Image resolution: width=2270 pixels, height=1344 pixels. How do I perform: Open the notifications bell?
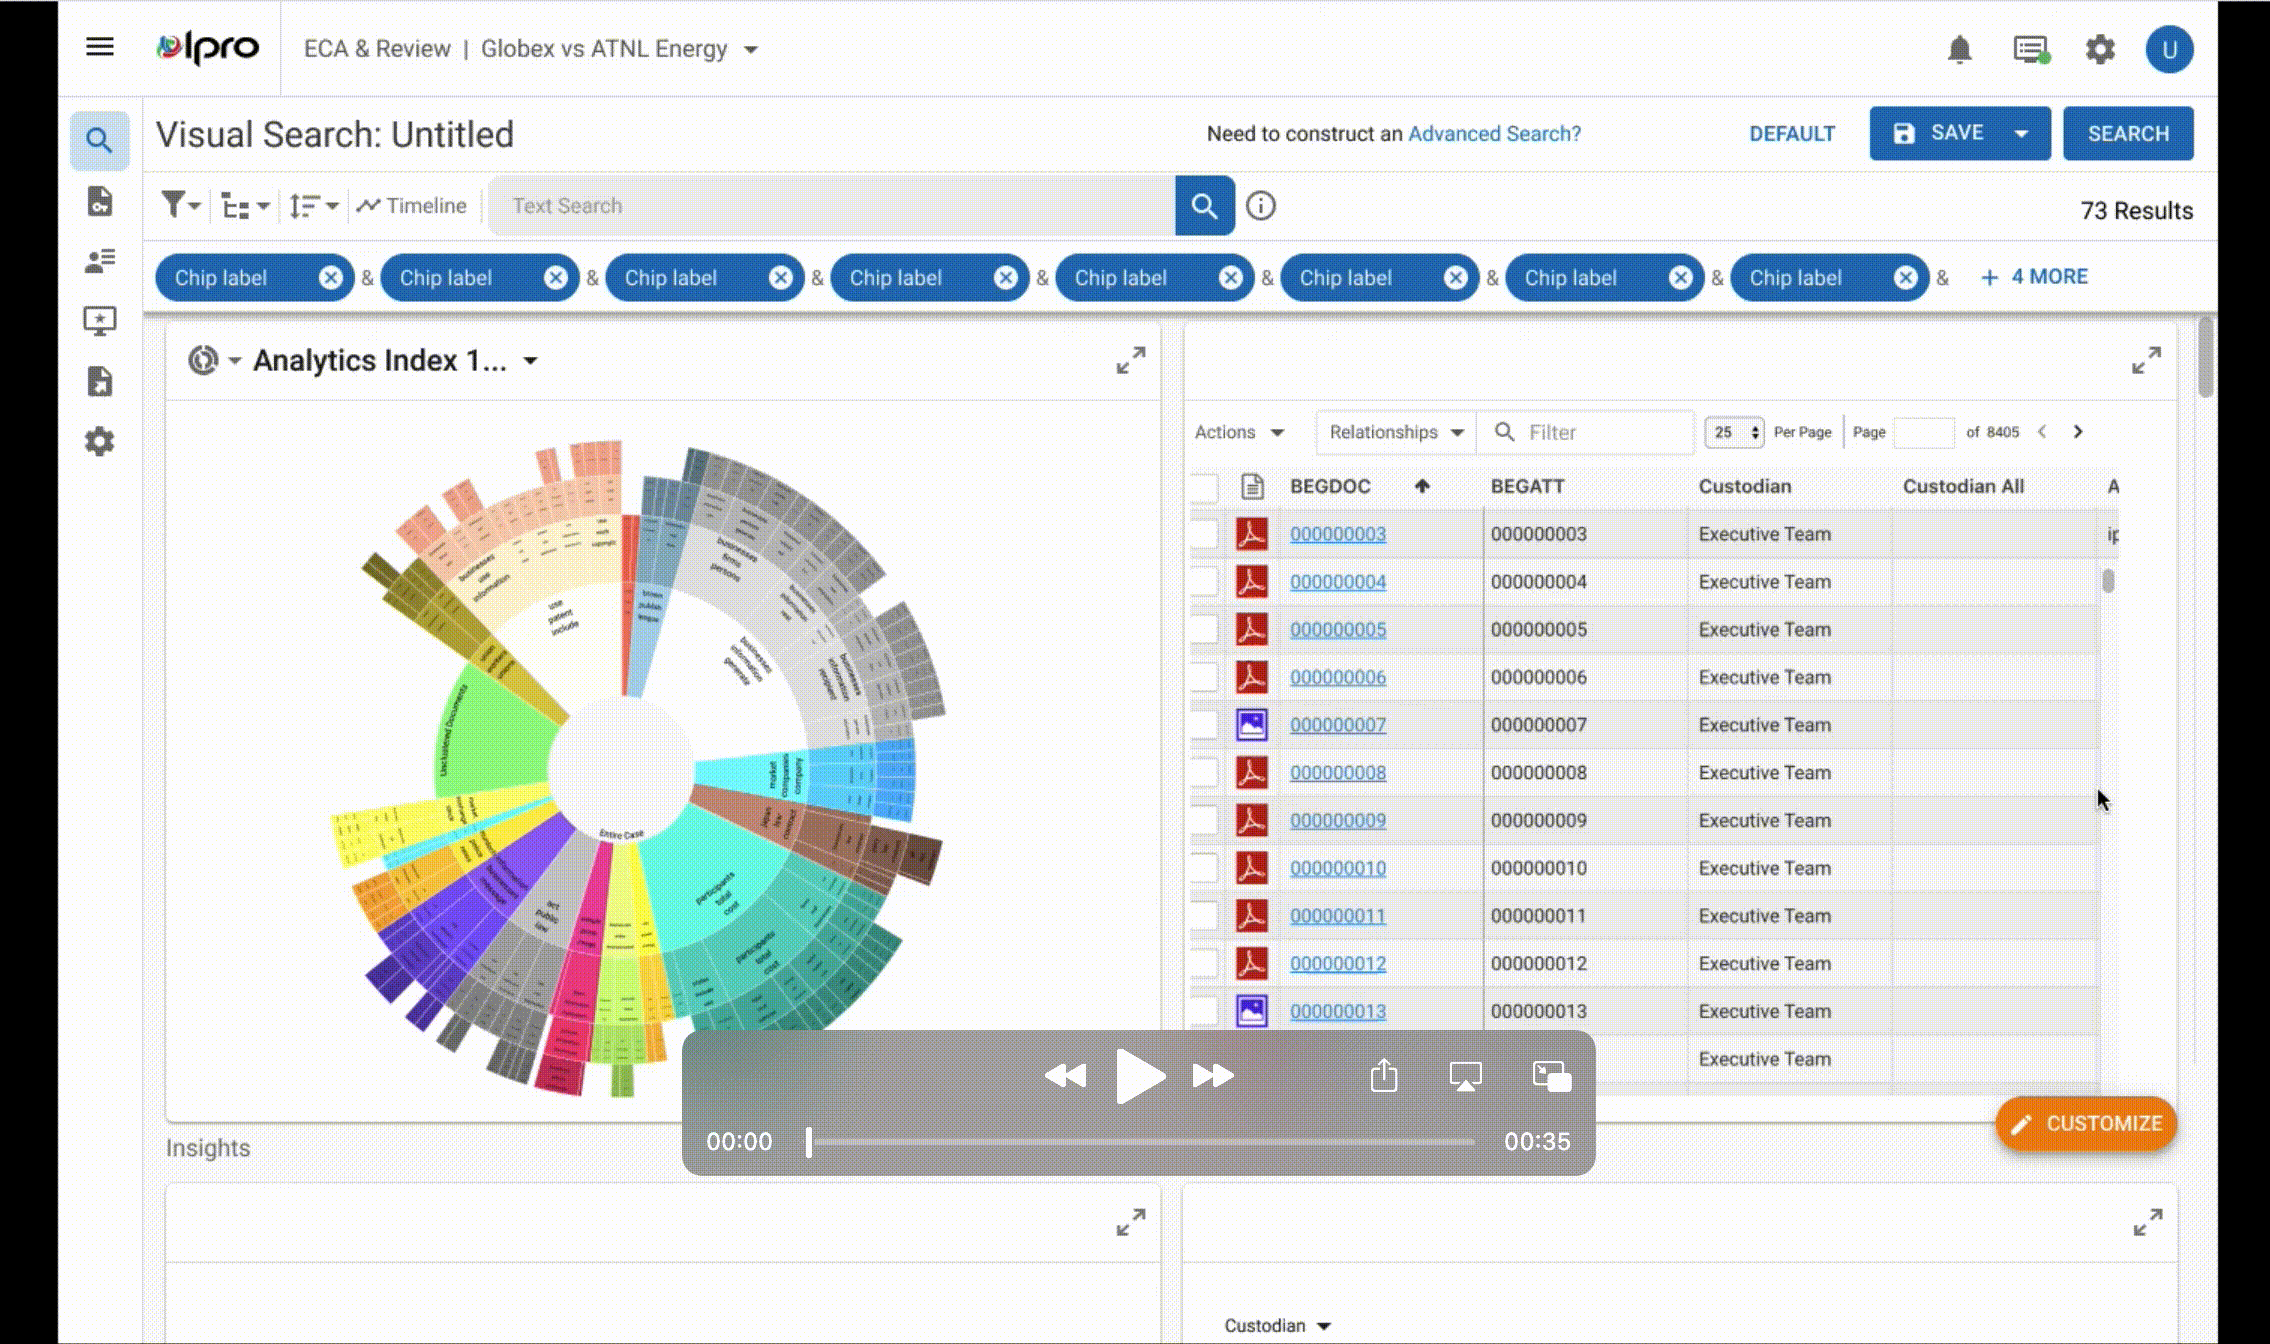(x=1959, y=48)
